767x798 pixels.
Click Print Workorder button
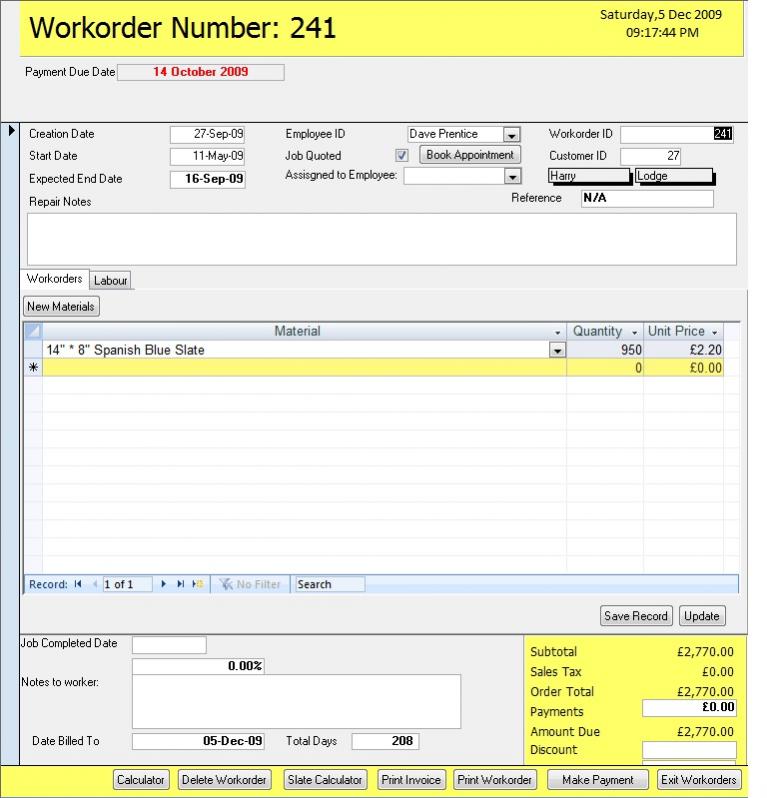[494, 780]
